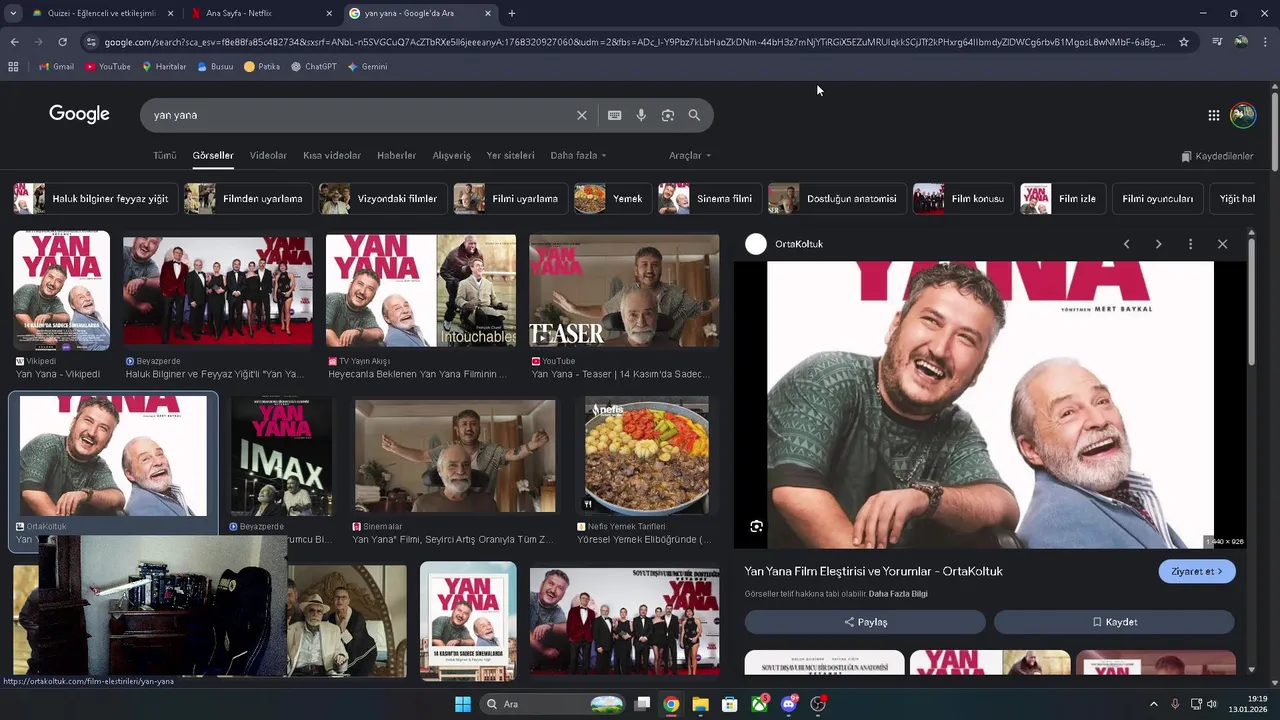Bookmark this page with star icon
This screenshot has width=1280, height=720.
click(1184, 42)
